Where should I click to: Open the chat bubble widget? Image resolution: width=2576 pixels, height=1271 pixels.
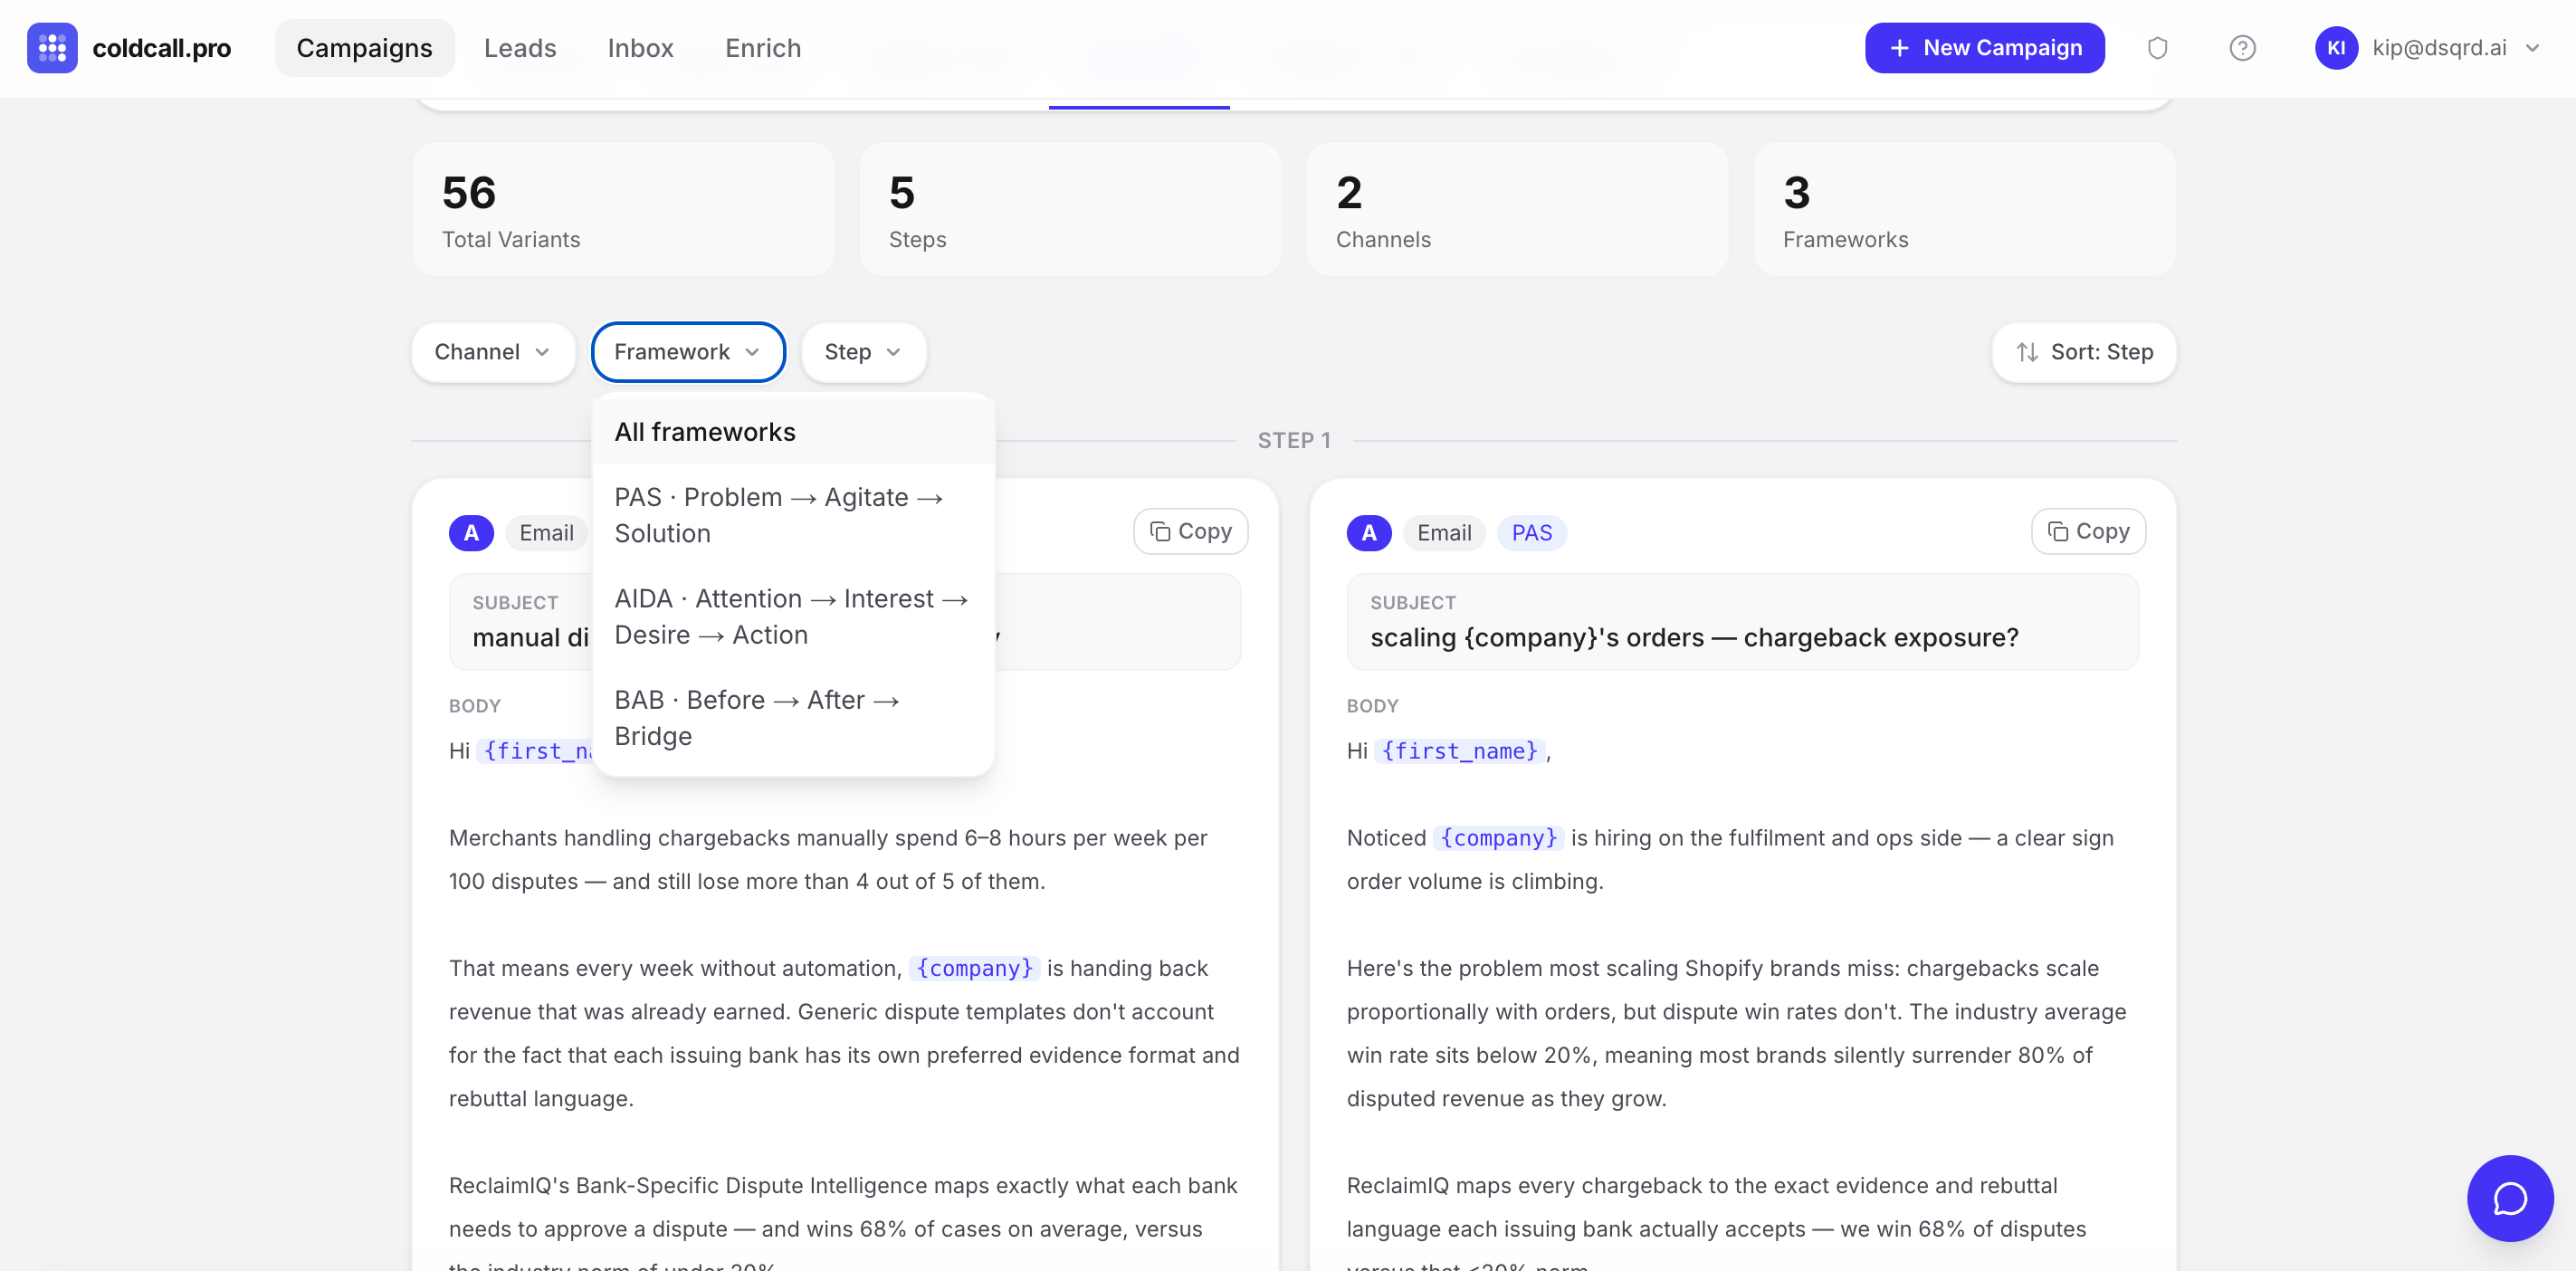[x=2509, y=1198]
